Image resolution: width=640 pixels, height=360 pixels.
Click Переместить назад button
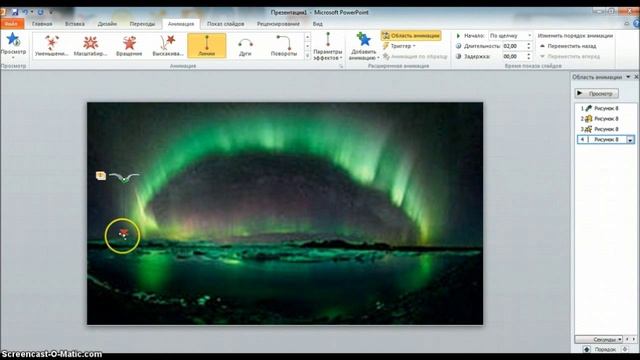coord(568,46)
